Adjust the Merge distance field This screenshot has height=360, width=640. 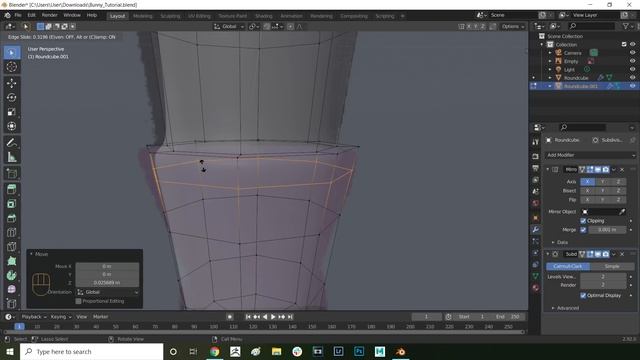[x=607, y=230]
